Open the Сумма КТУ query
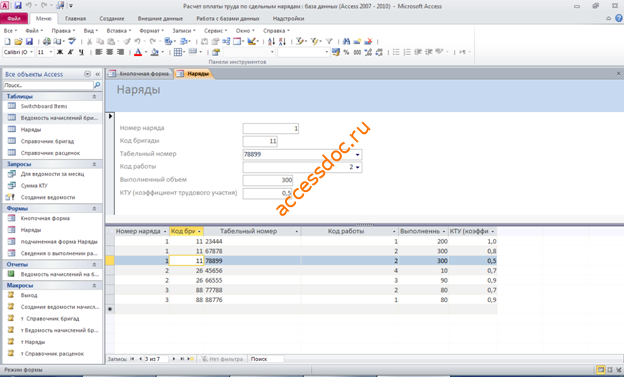The image size is (624, 377). click(x=34, y=186)
